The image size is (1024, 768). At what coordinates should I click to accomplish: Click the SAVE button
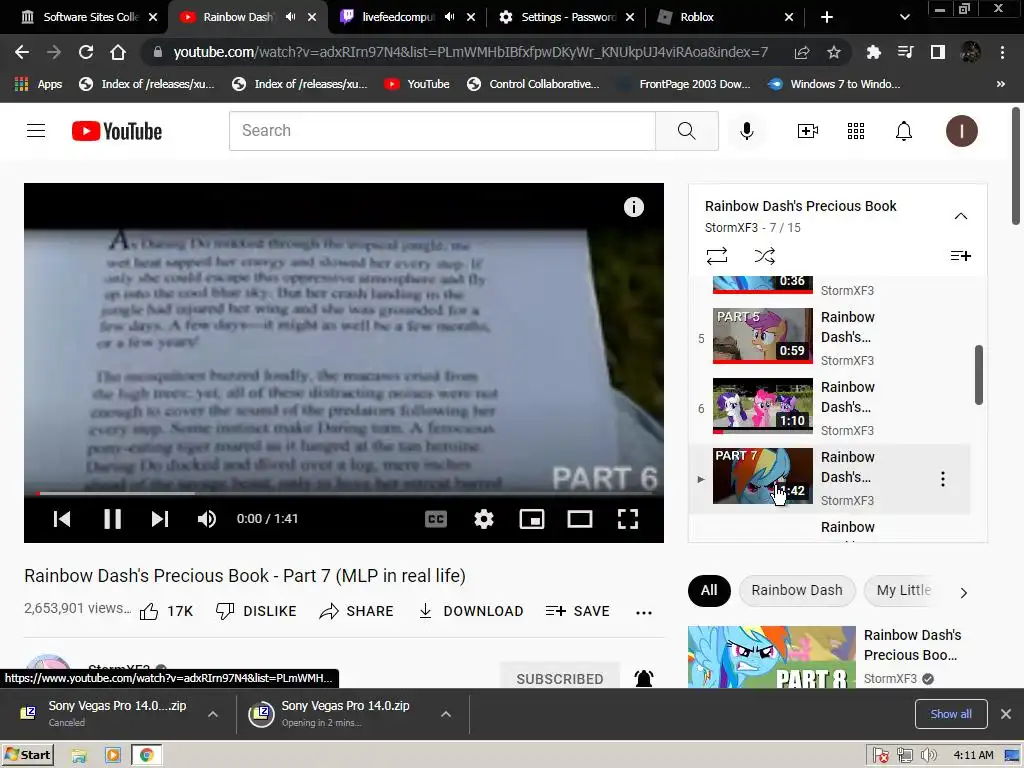pos(578,611)
